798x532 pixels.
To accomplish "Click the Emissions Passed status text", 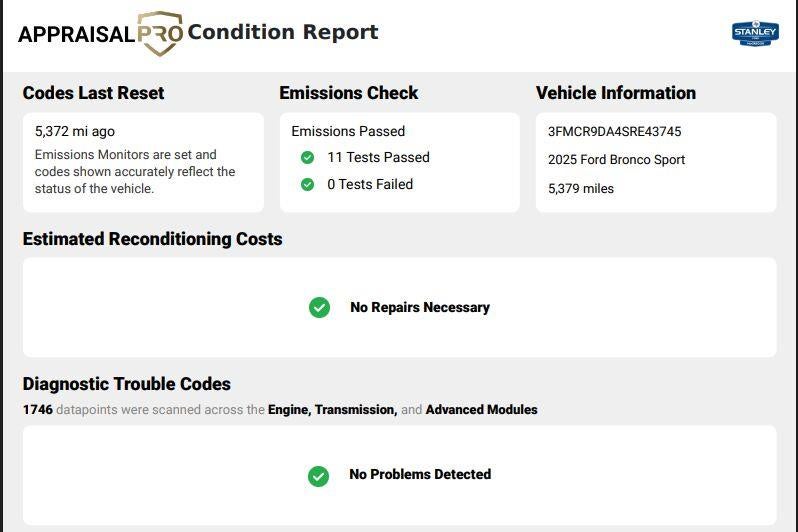I will 348,131.
